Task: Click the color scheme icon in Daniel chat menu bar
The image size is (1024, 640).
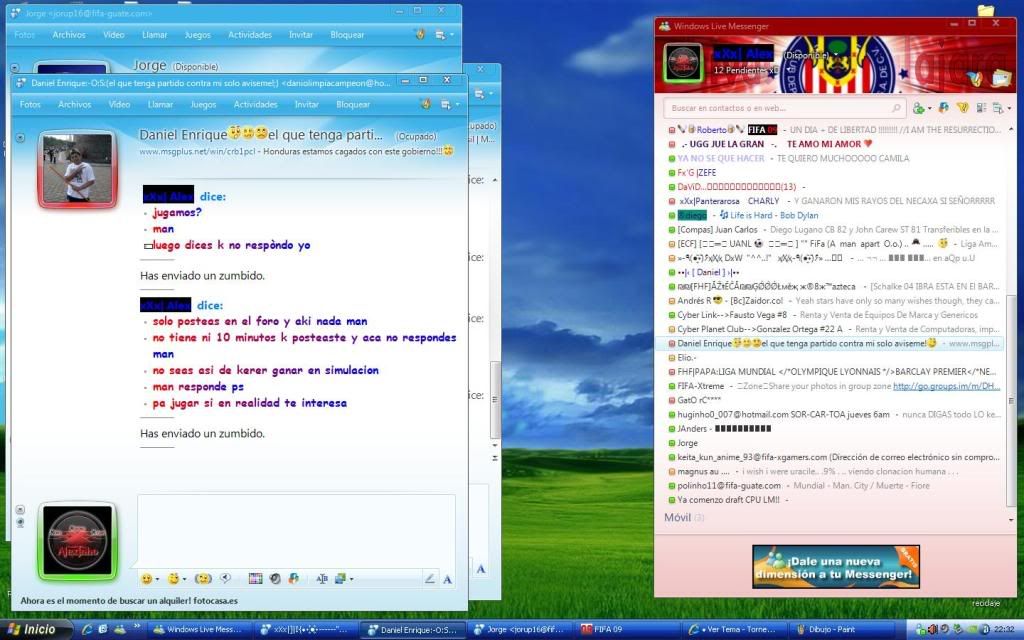Action: pos(425,104)
